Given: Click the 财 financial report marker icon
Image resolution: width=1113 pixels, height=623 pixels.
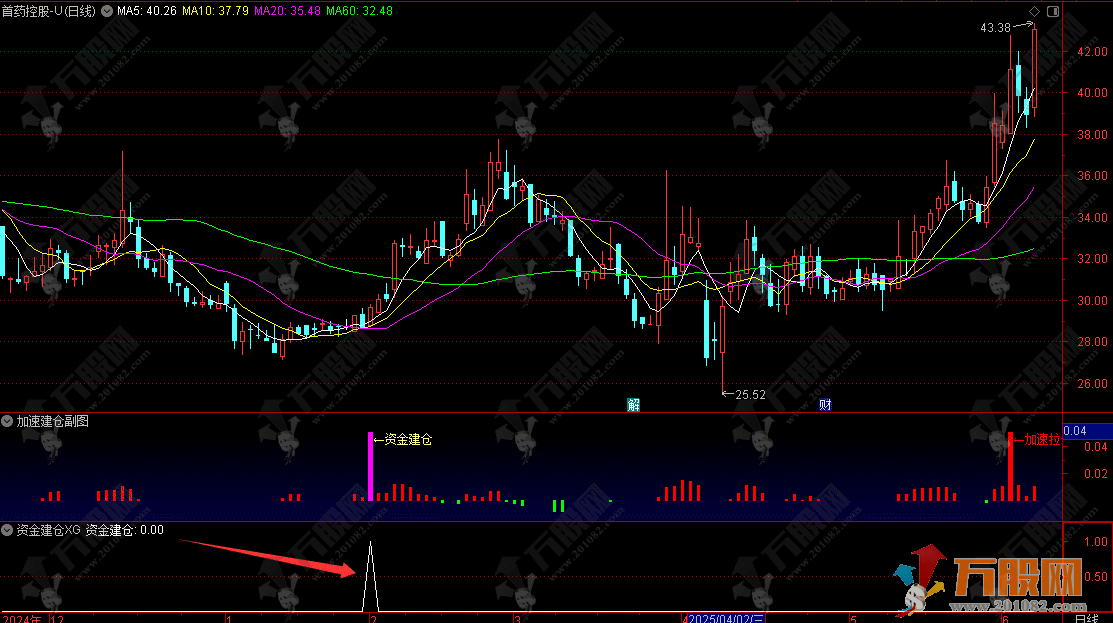Looking at the screenshot, I should 826,405.
